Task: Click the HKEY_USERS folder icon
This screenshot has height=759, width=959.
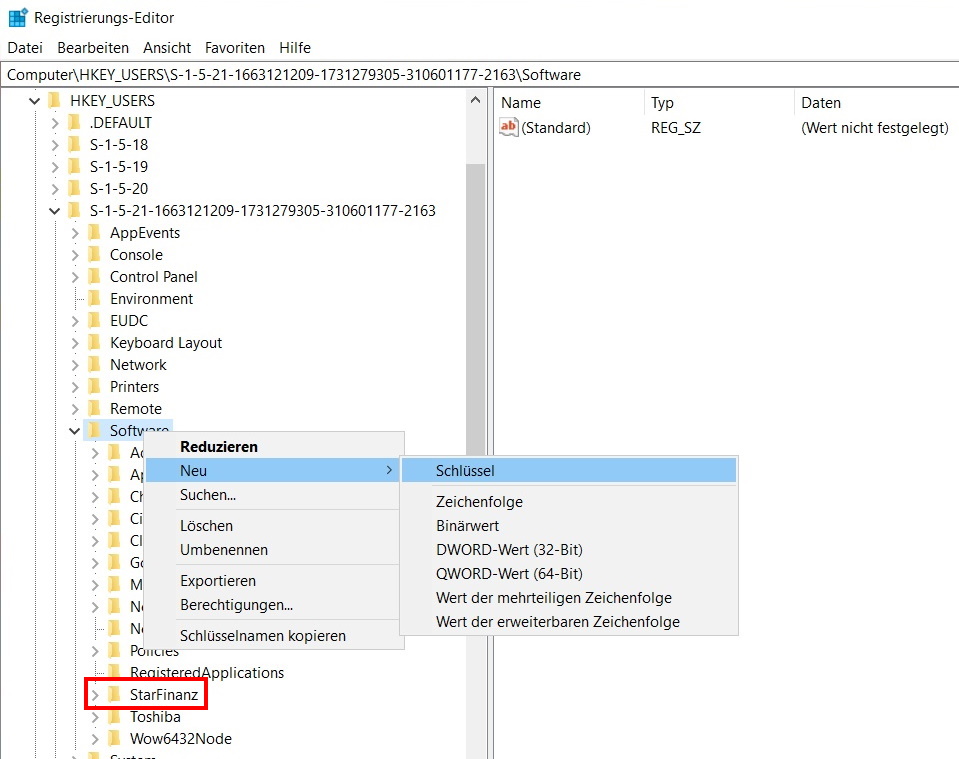Action: [54, 100]
